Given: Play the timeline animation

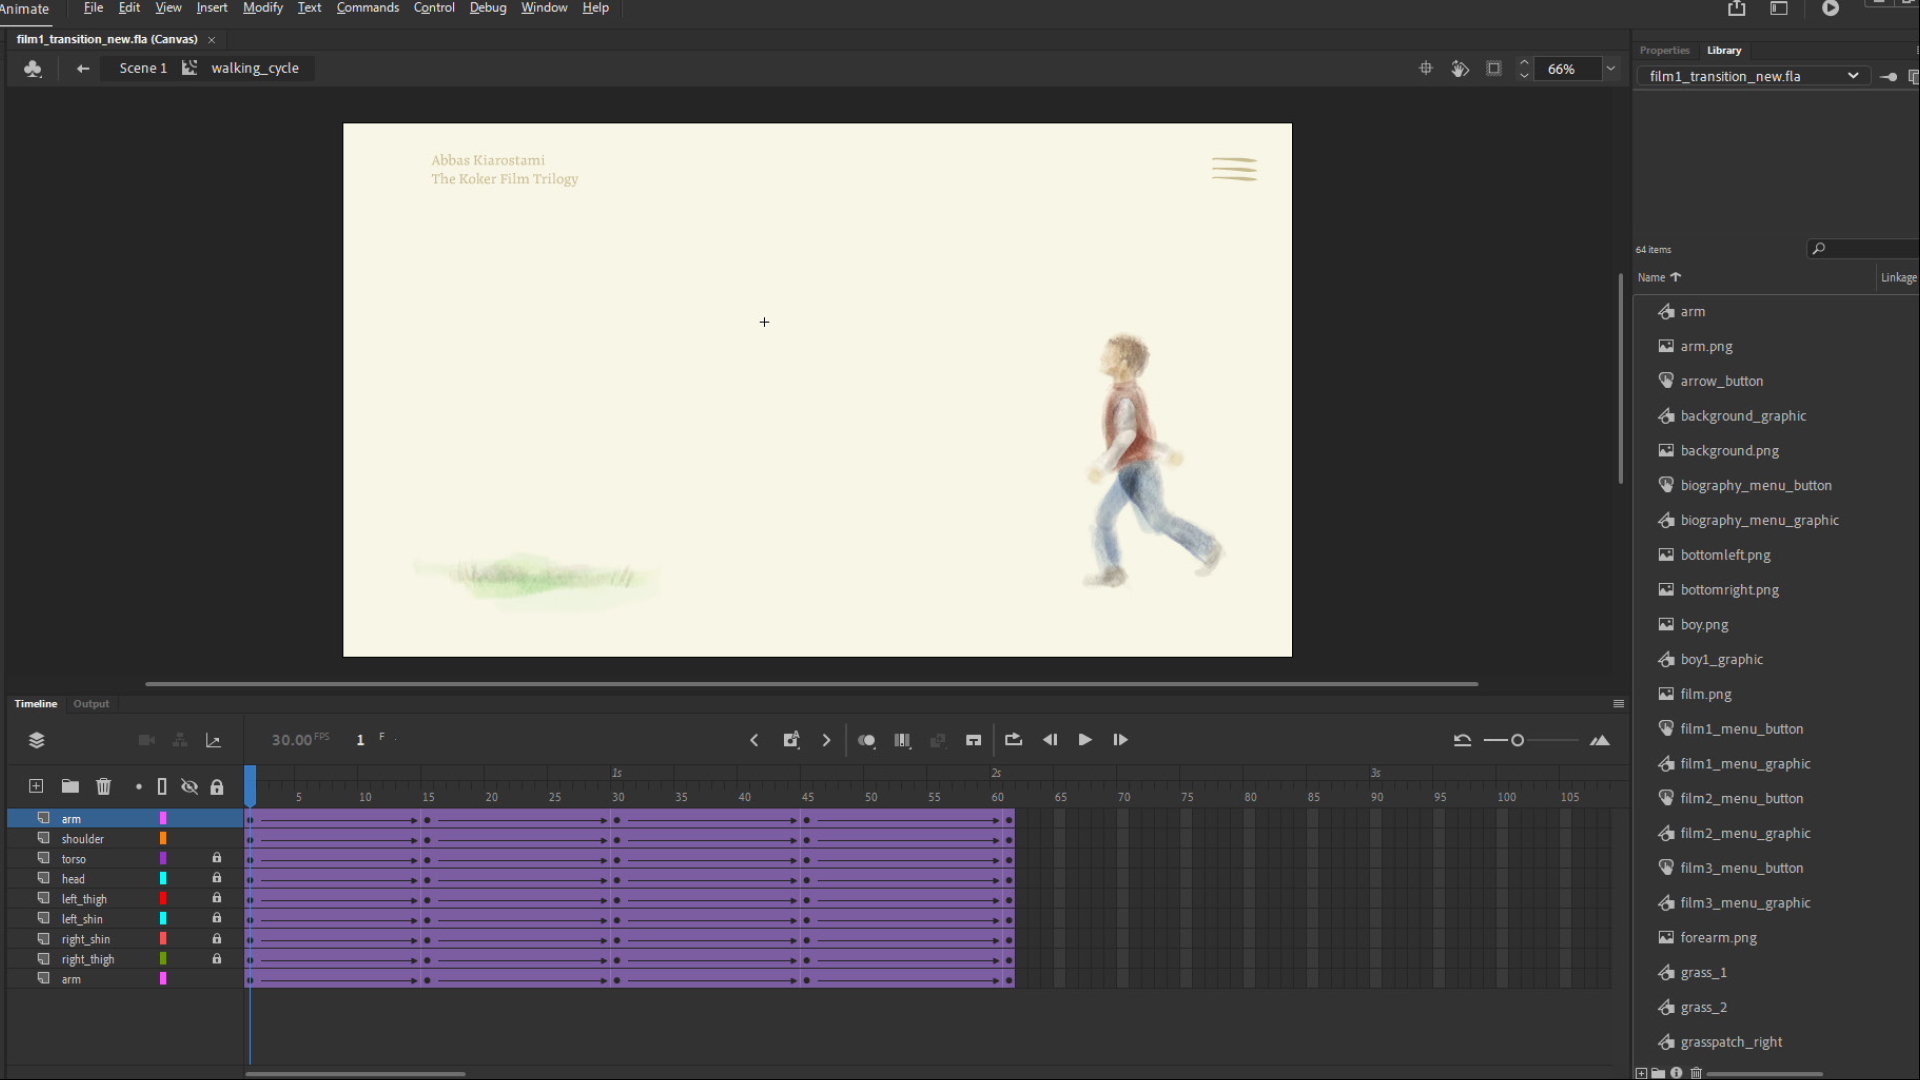Looking at the screenshot, I should pyautogui.click(x=1085, y=741).
